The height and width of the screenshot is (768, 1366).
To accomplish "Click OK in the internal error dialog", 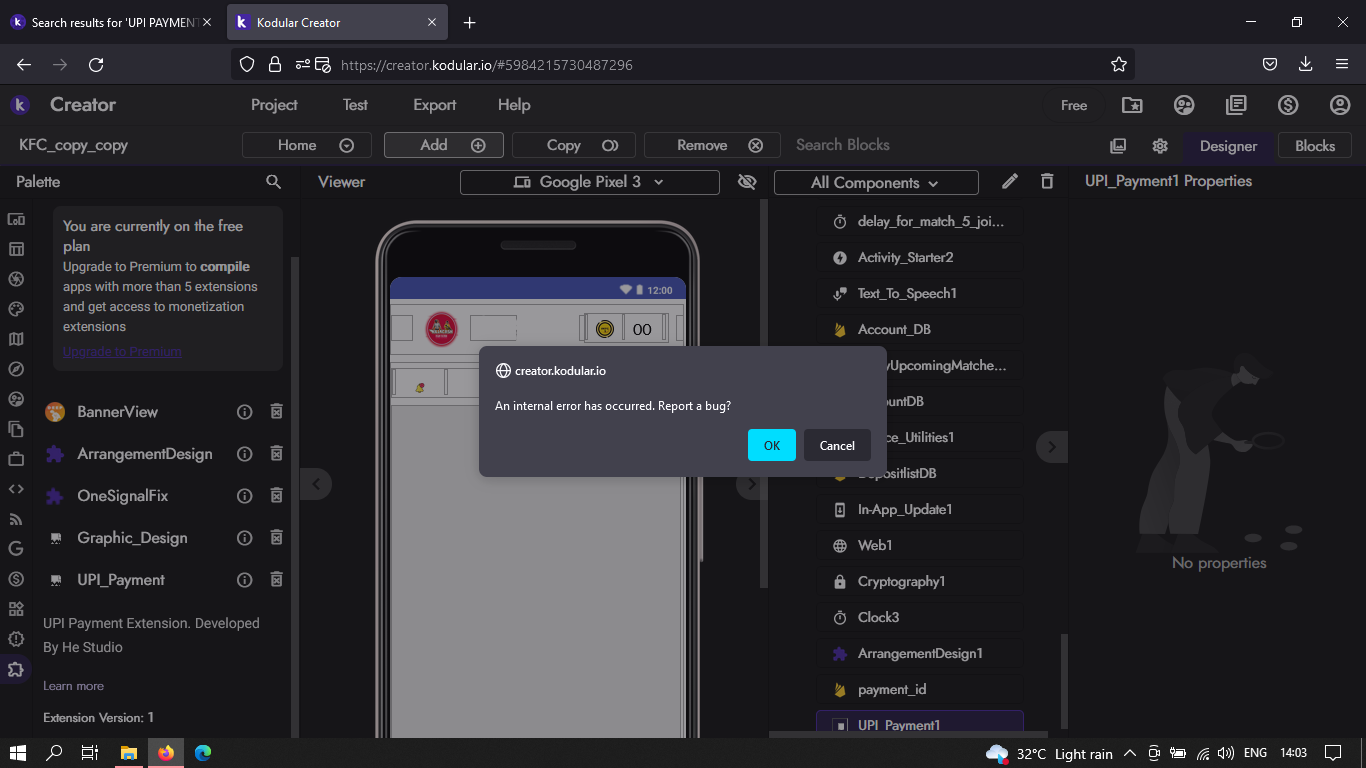I will point(771,445).
